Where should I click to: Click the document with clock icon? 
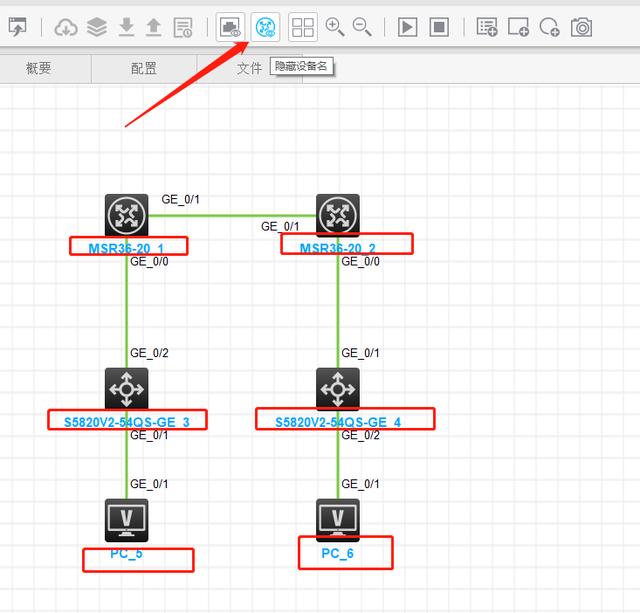pos(182,27)
